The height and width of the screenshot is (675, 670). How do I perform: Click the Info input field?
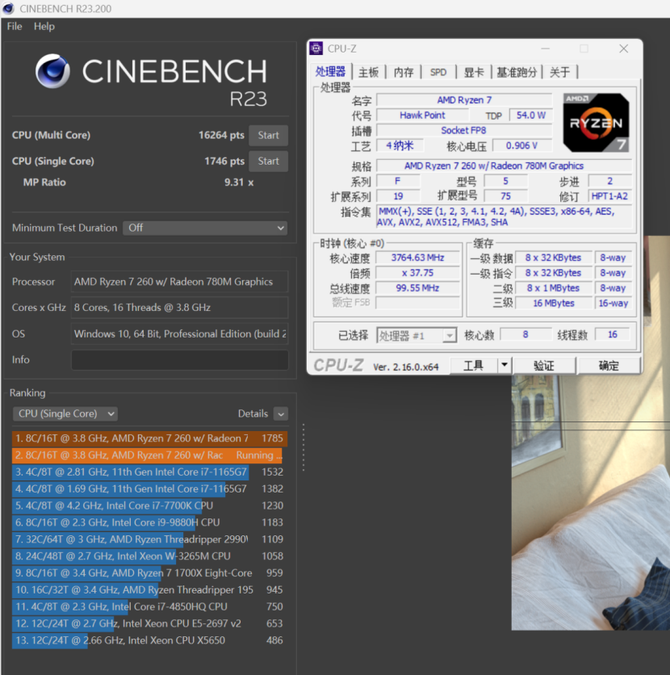coord(179,360)
